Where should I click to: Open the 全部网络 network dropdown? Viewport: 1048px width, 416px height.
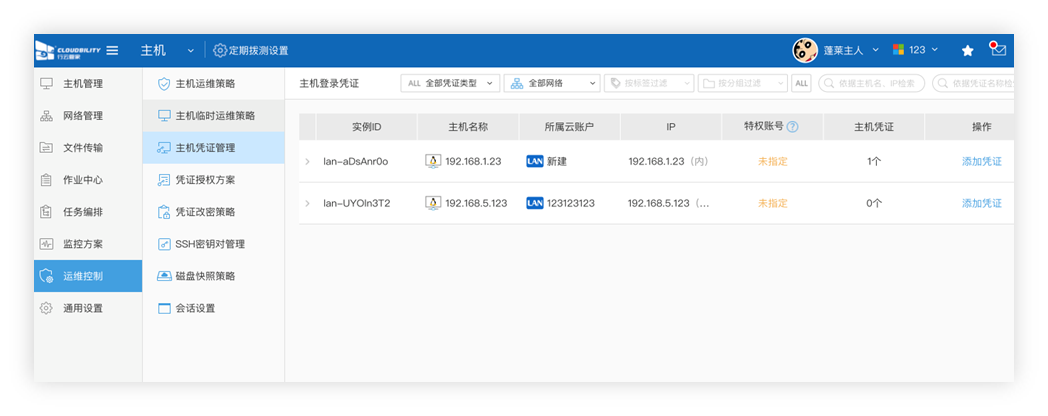[x=551, y=84]
